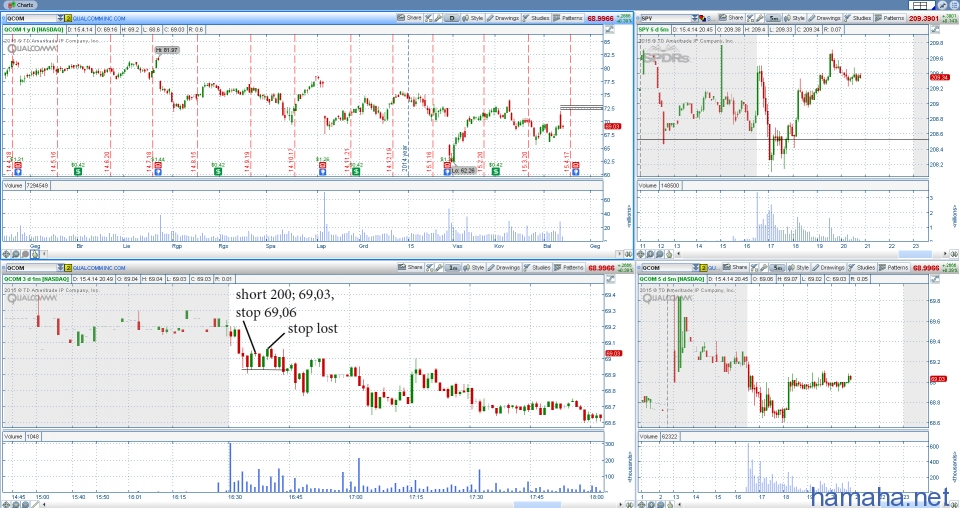The height and width of the screenshot is (508, 960).
Task: Open Patterns menu in QCOM daily chart
Action: [568, 18]
